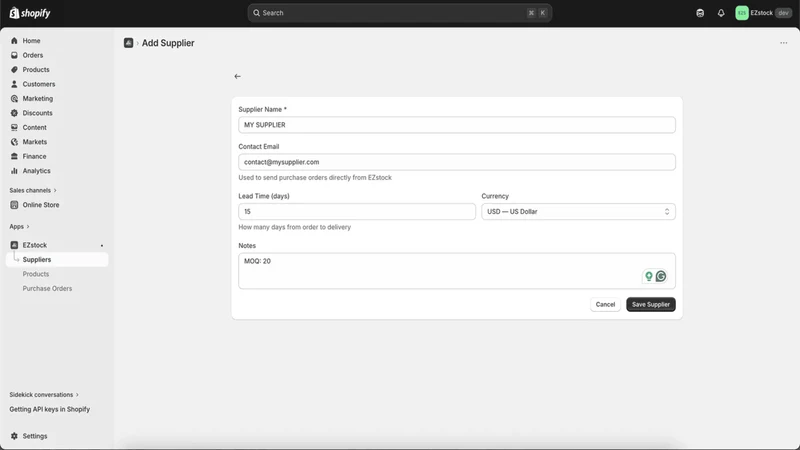Click the dev badge in top bar
Viewport: 800px width, 450px height.
783,13
